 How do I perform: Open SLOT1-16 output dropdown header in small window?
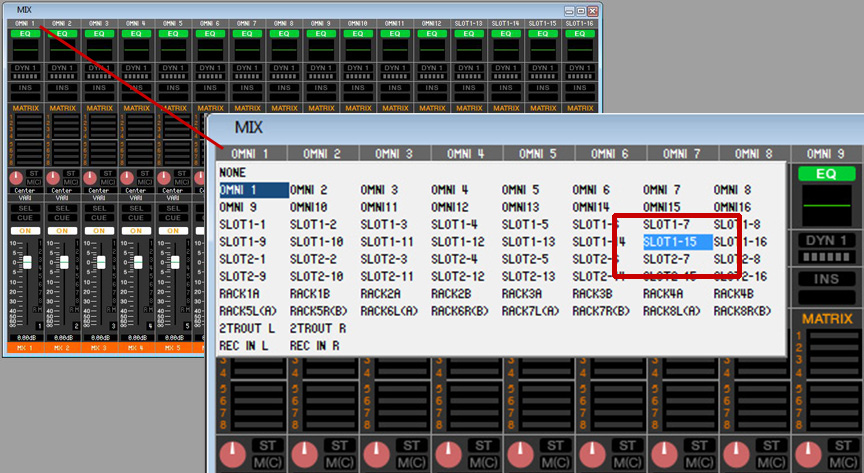pos(580,23)
